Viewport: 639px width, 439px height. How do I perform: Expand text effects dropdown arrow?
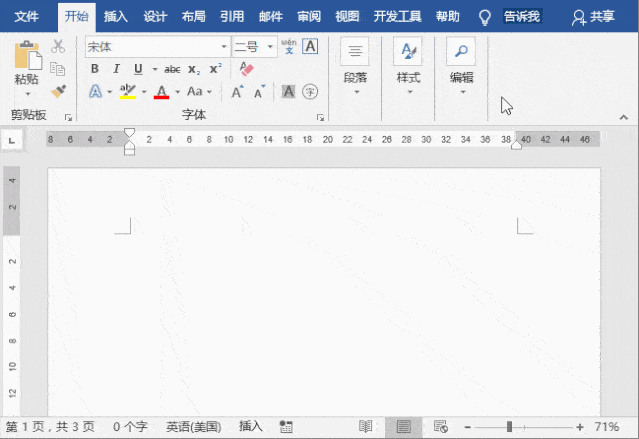tap(109, 92)
